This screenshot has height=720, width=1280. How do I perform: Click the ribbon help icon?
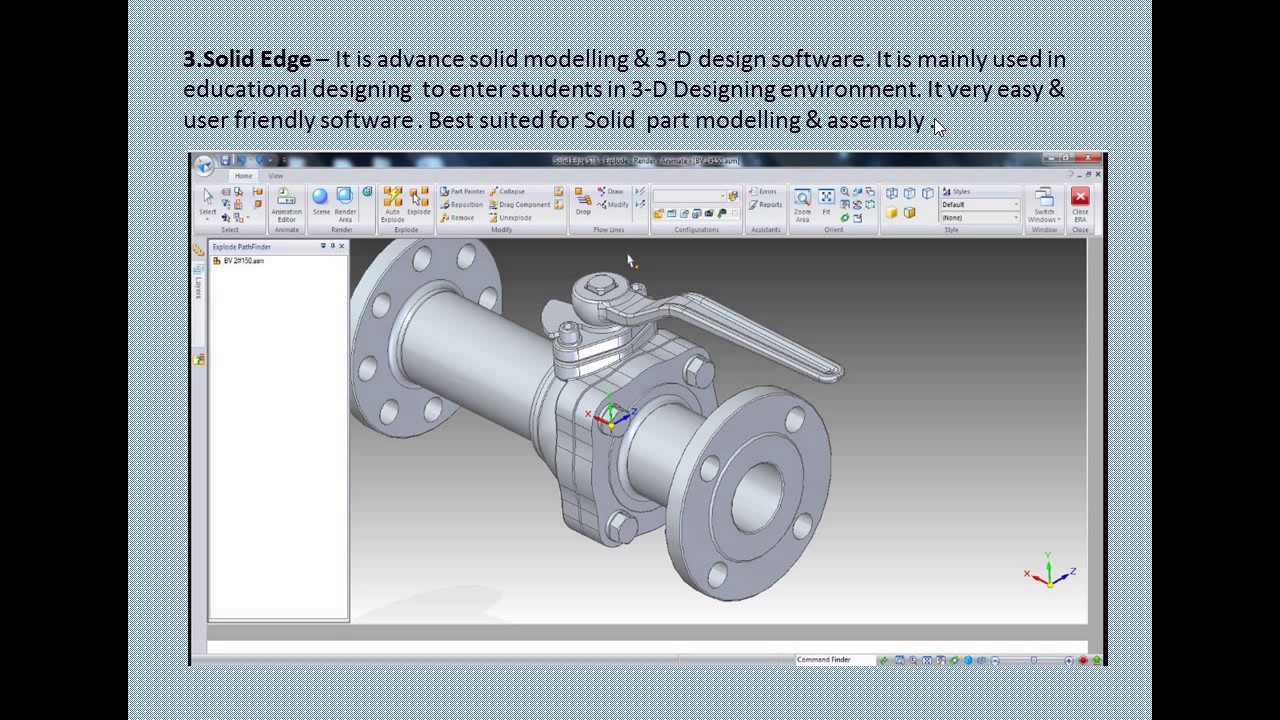1071,174
